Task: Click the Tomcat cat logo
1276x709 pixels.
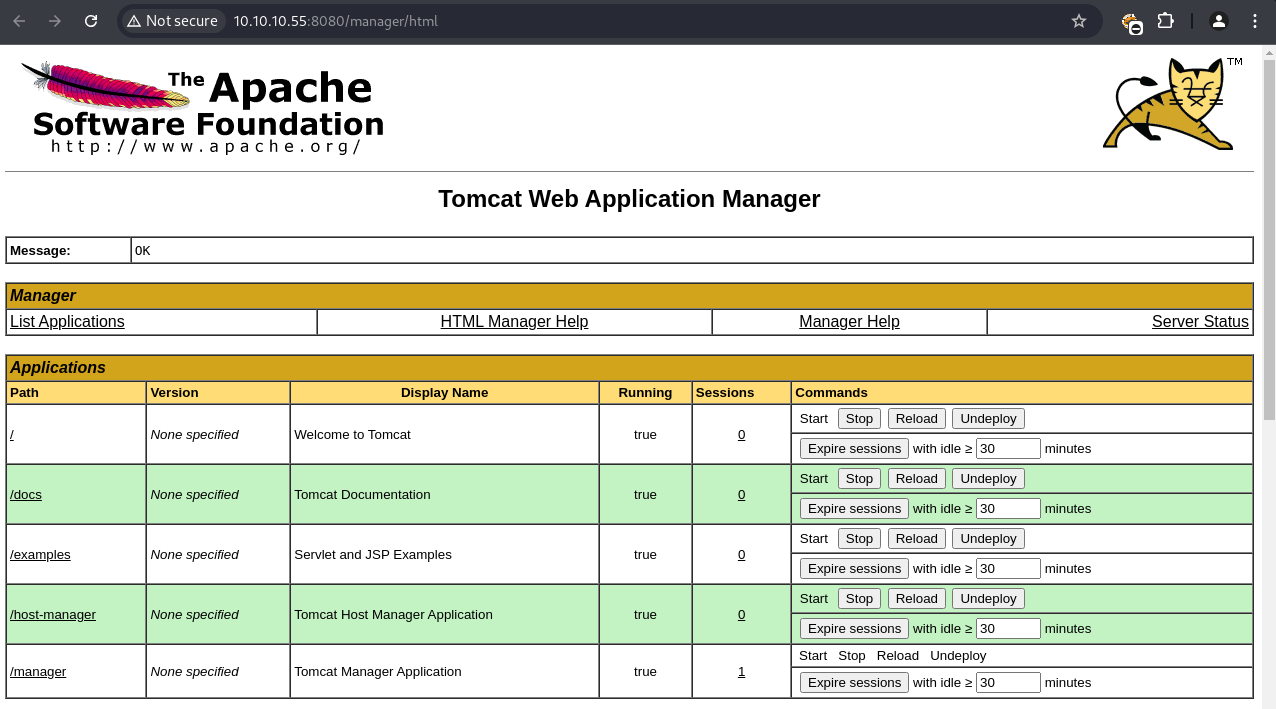Action: 1172,104
